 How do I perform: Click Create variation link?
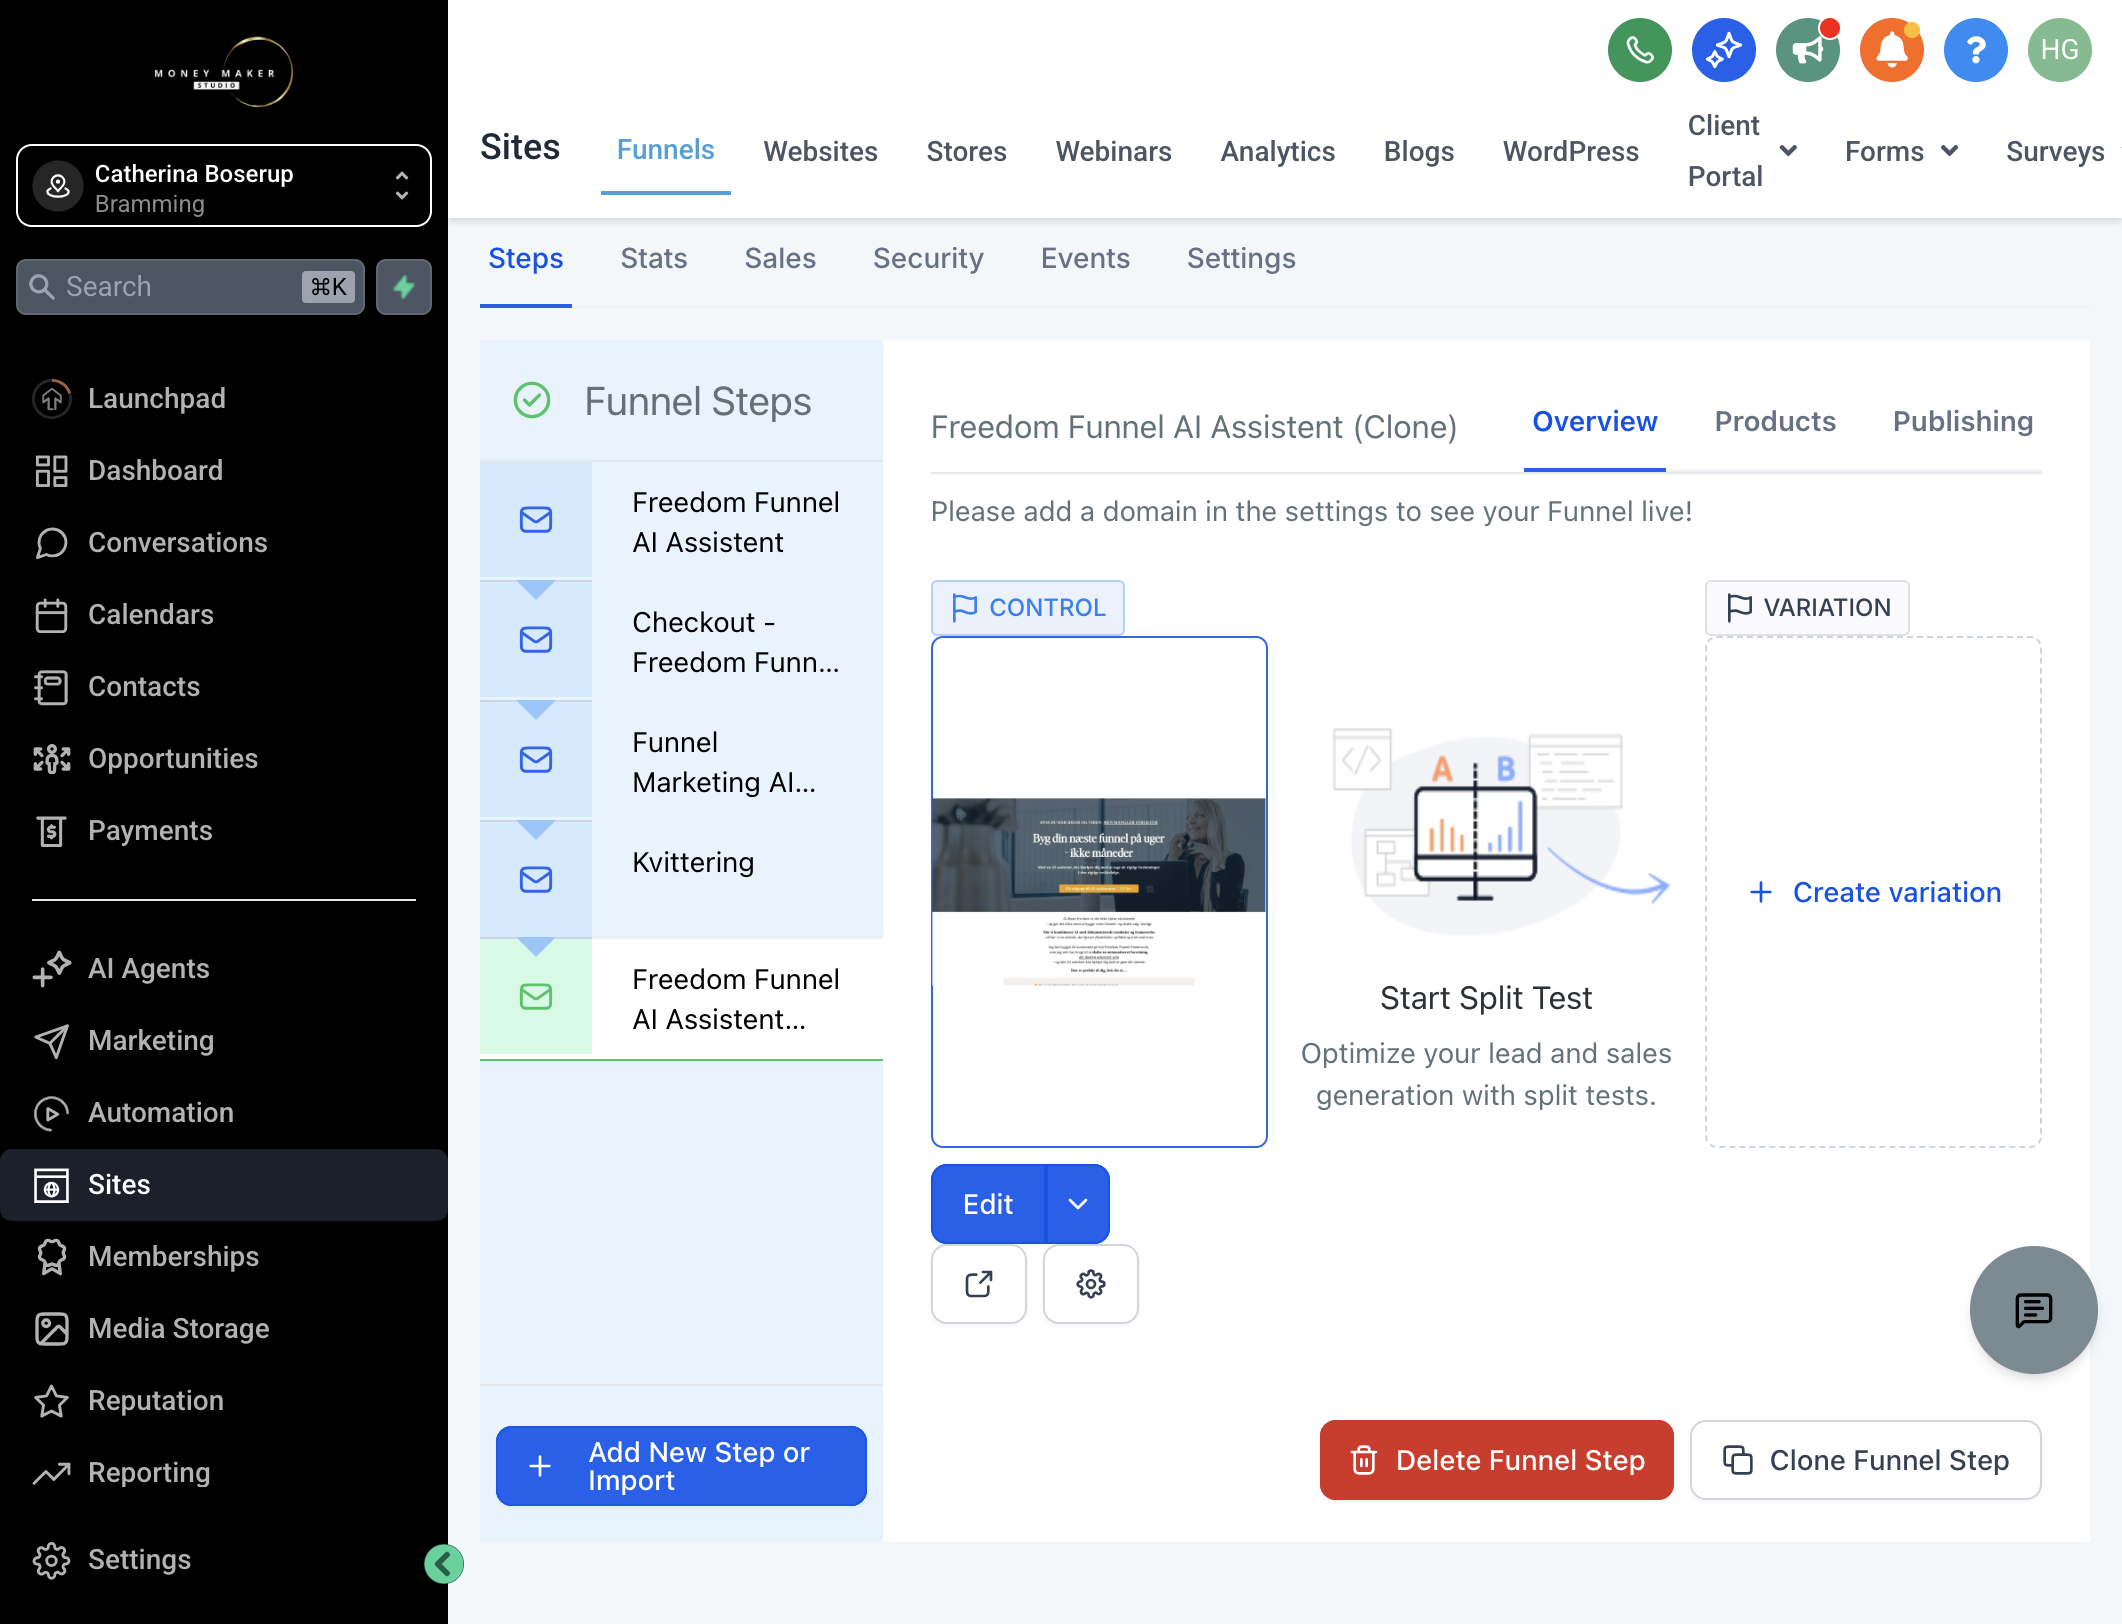pyautogui.click(x=1875, y=892)
